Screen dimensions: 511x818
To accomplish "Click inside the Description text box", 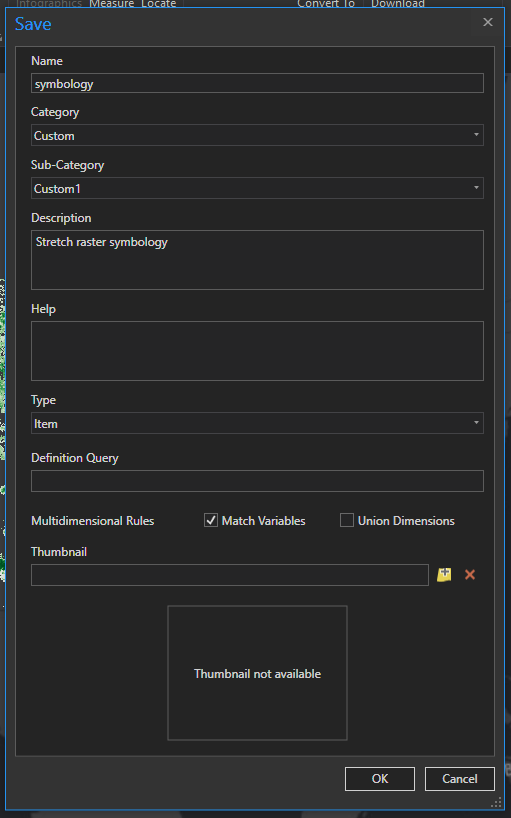I will click(257, 260).
